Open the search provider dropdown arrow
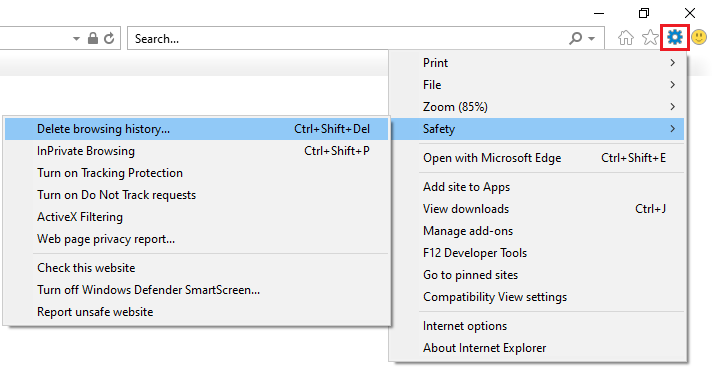The image size is (712, 373). [x=591, y=39]
